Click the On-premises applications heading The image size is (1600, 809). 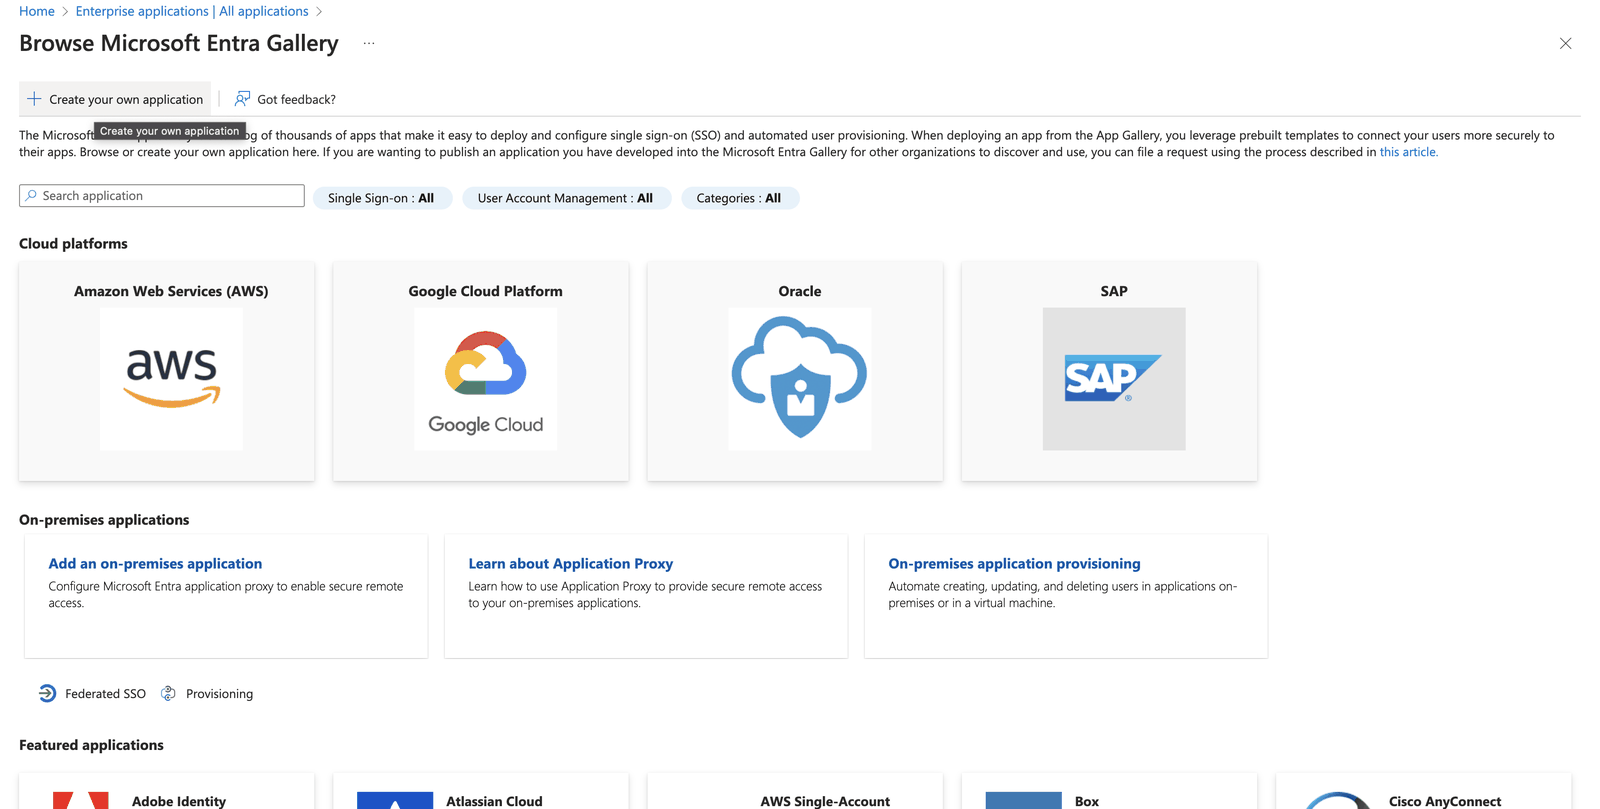tap(104, 520)
